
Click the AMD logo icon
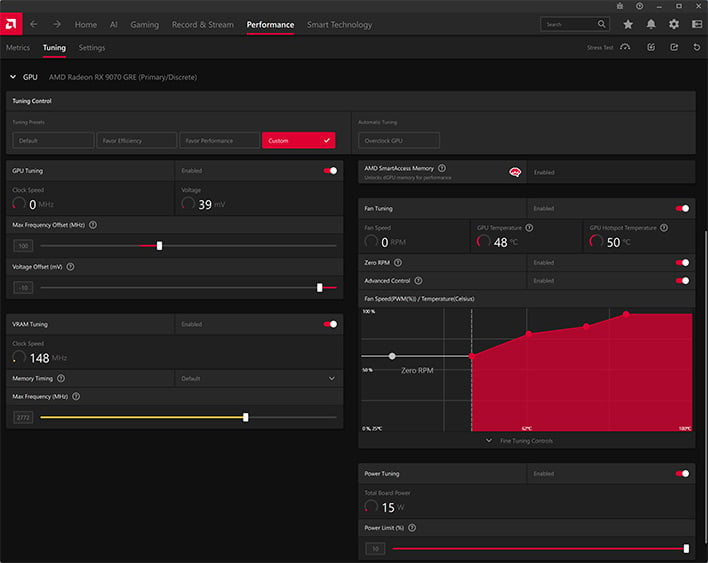11,24
